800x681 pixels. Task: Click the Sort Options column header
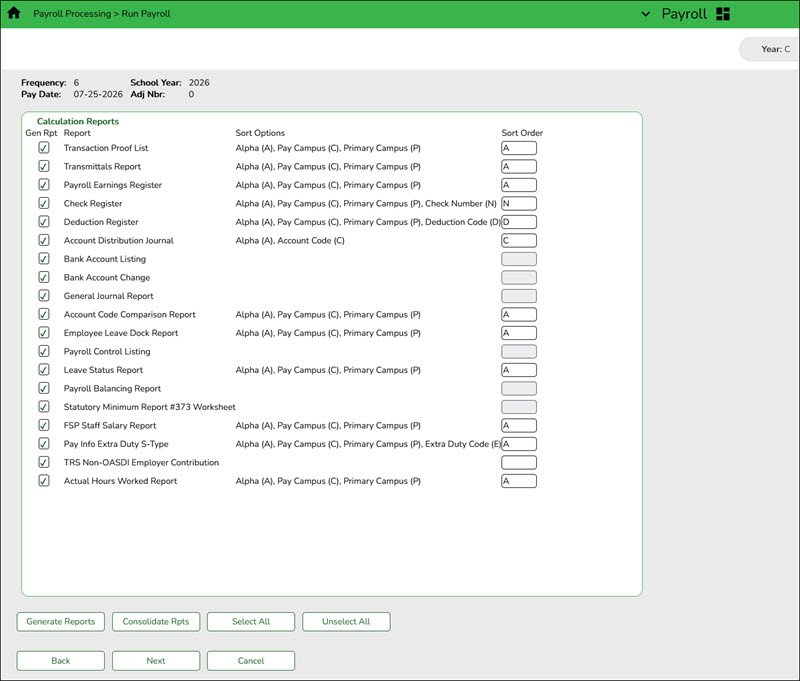pyautogui.click(x=260, y=133)
